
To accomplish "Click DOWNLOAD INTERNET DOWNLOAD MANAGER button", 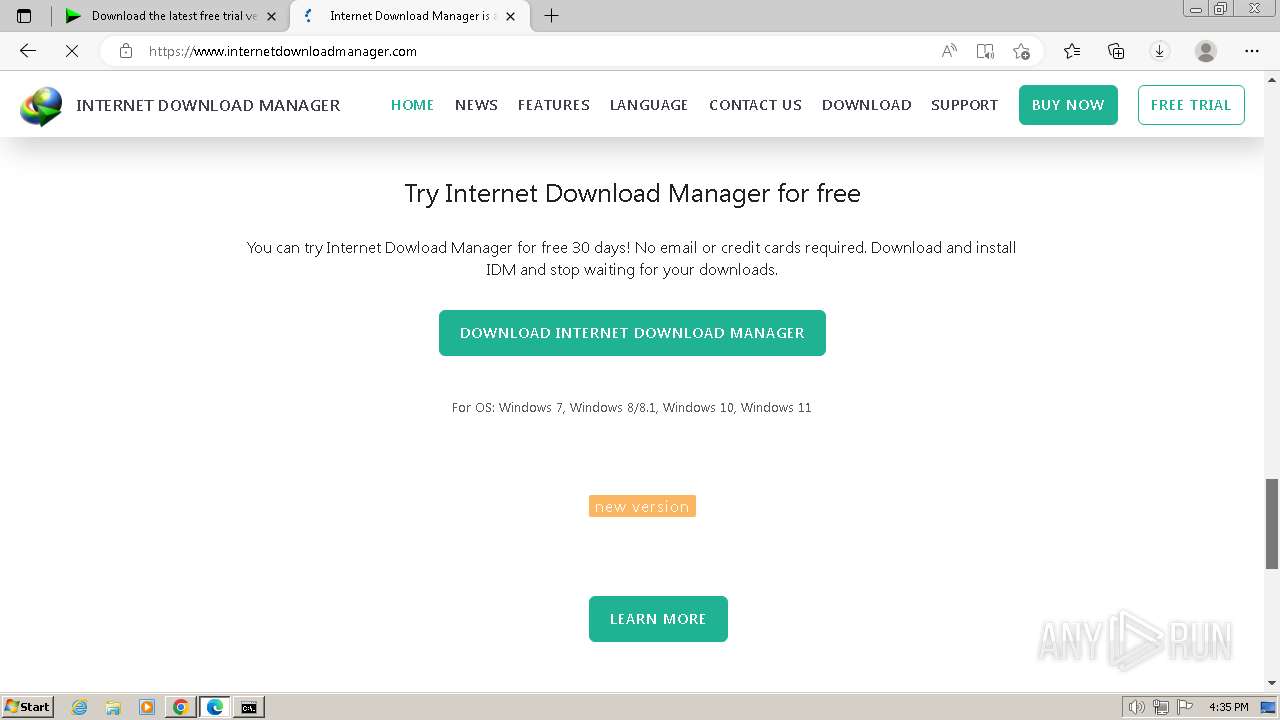I will click(632, 333).
